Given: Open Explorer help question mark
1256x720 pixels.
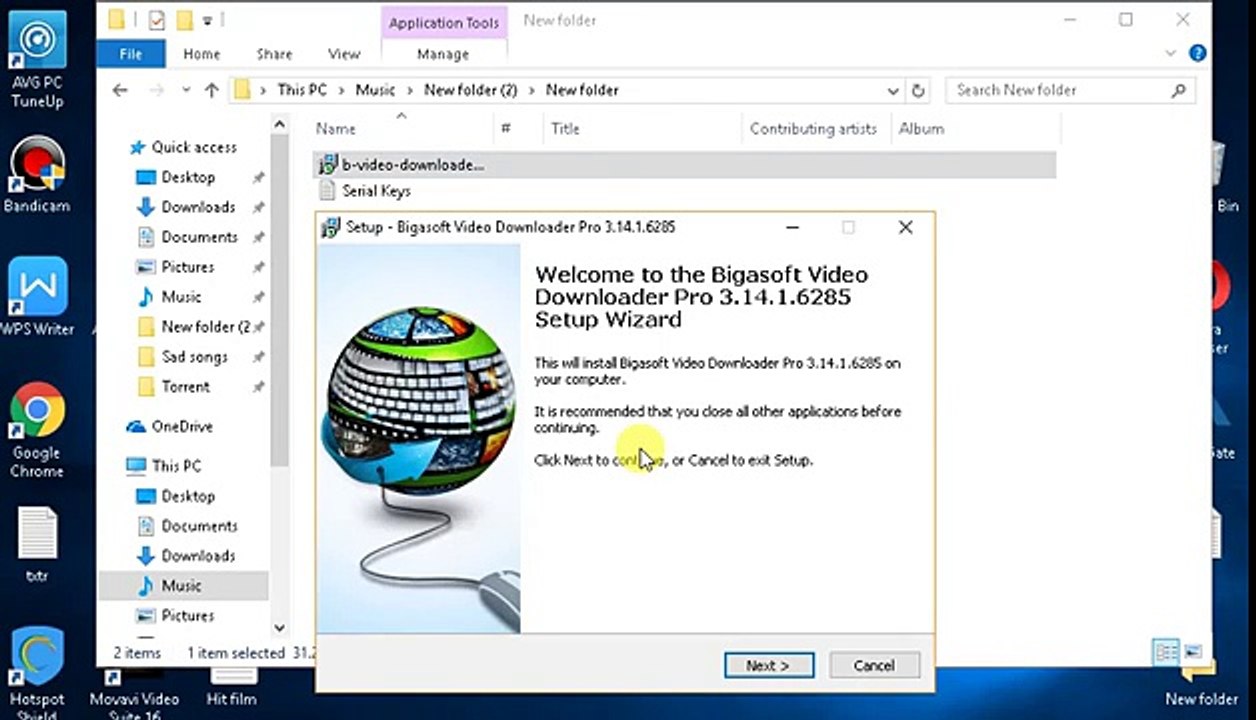Looking at the screenshot, I should tap(1196, 54).
